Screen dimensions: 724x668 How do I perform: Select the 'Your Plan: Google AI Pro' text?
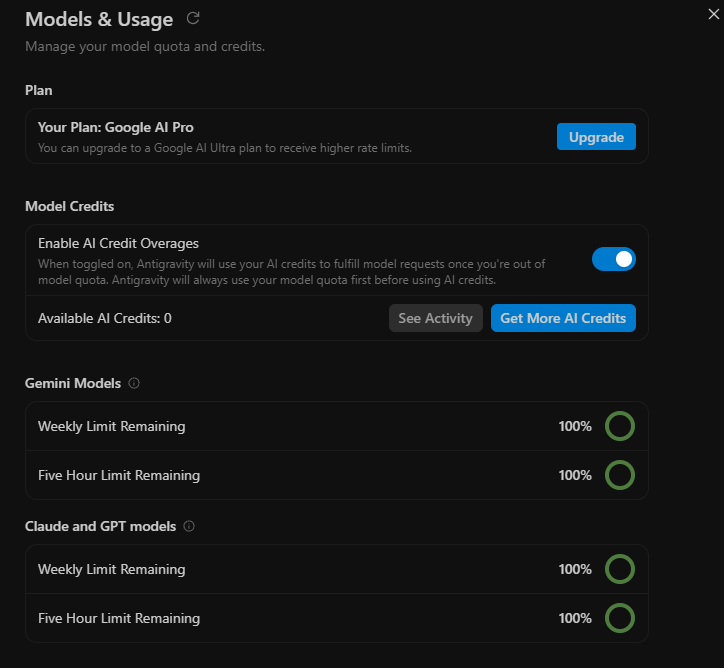115,127
